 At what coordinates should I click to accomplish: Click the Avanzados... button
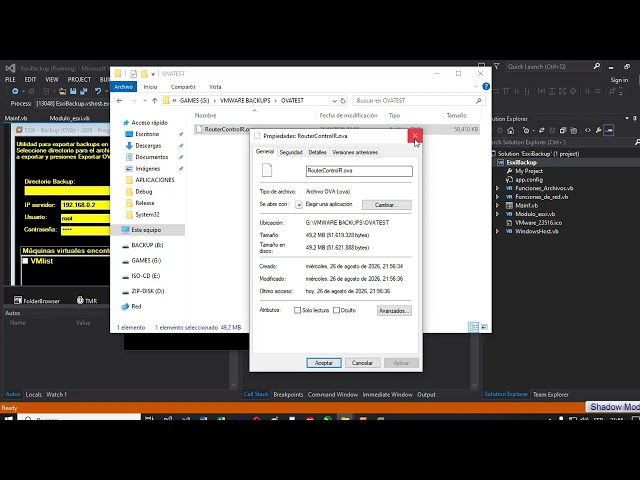tap(394, 311)
